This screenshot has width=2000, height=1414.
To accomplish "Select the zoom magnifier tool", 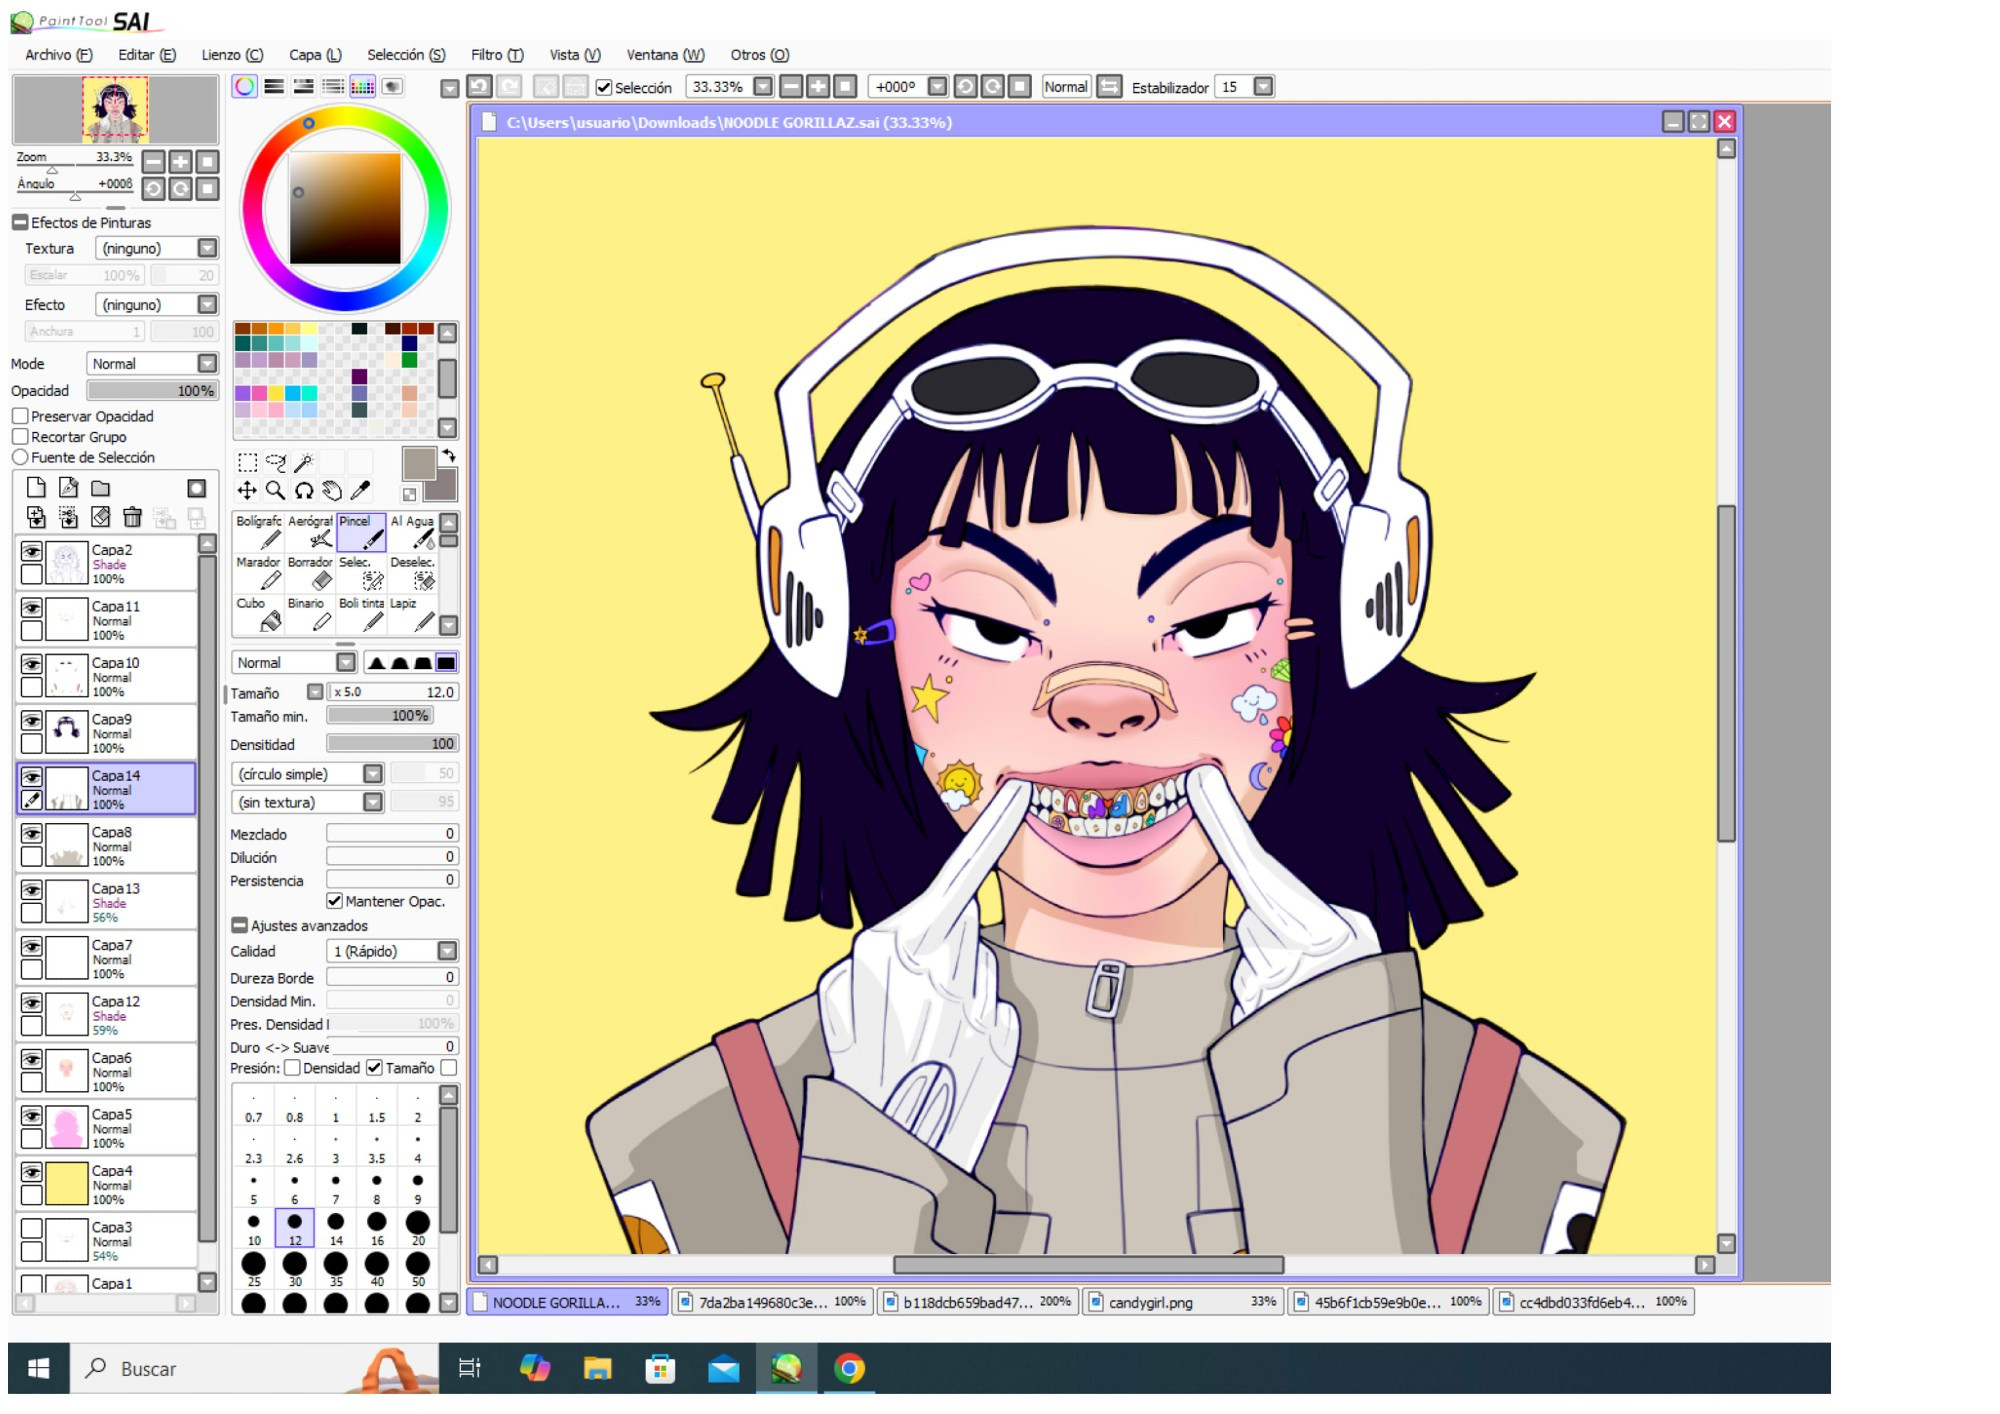I will pos(275,490).
